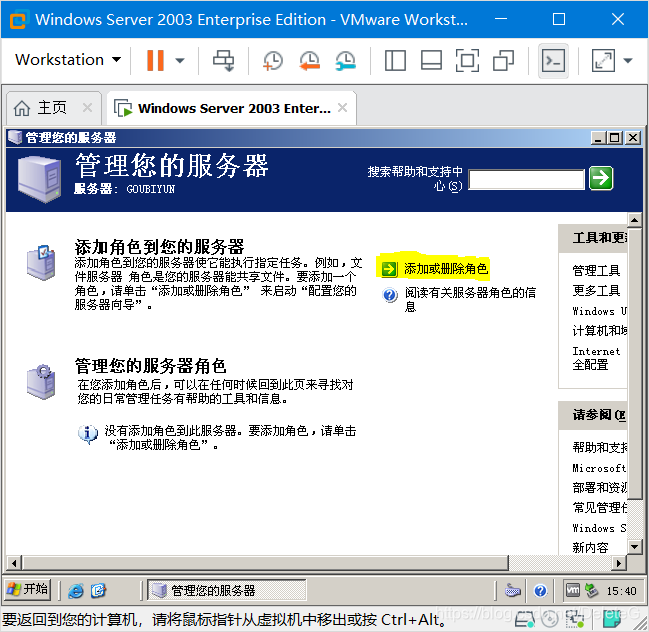The height and width of the screenshot is (632, 649).
Task: Click the large server icon in header
Action: (39, 179)
